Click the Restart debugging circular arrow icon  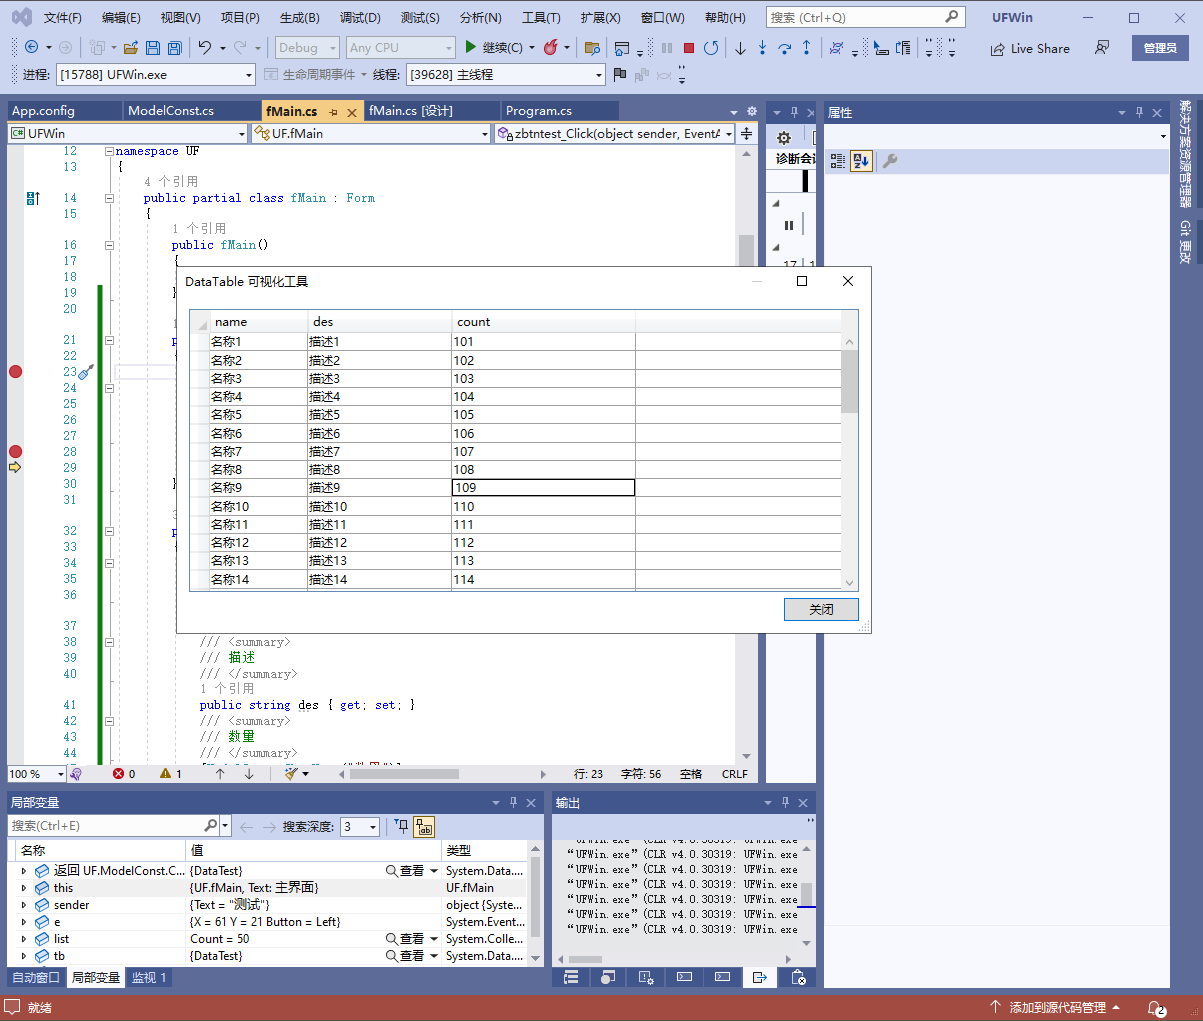[x=711, y=48]
